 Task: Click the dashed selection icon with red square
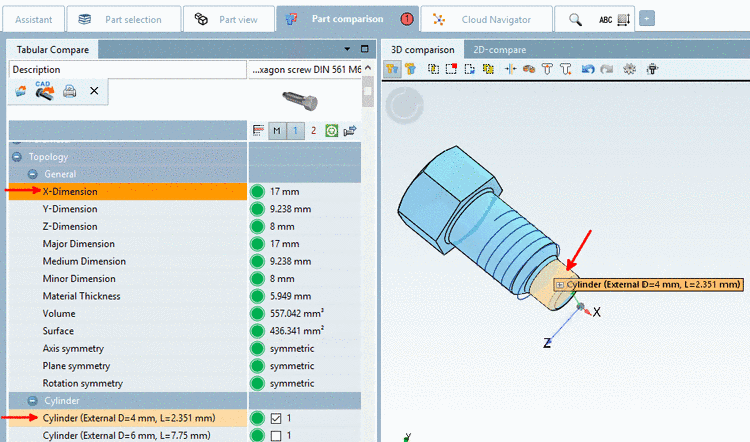(x=451, y=69)
